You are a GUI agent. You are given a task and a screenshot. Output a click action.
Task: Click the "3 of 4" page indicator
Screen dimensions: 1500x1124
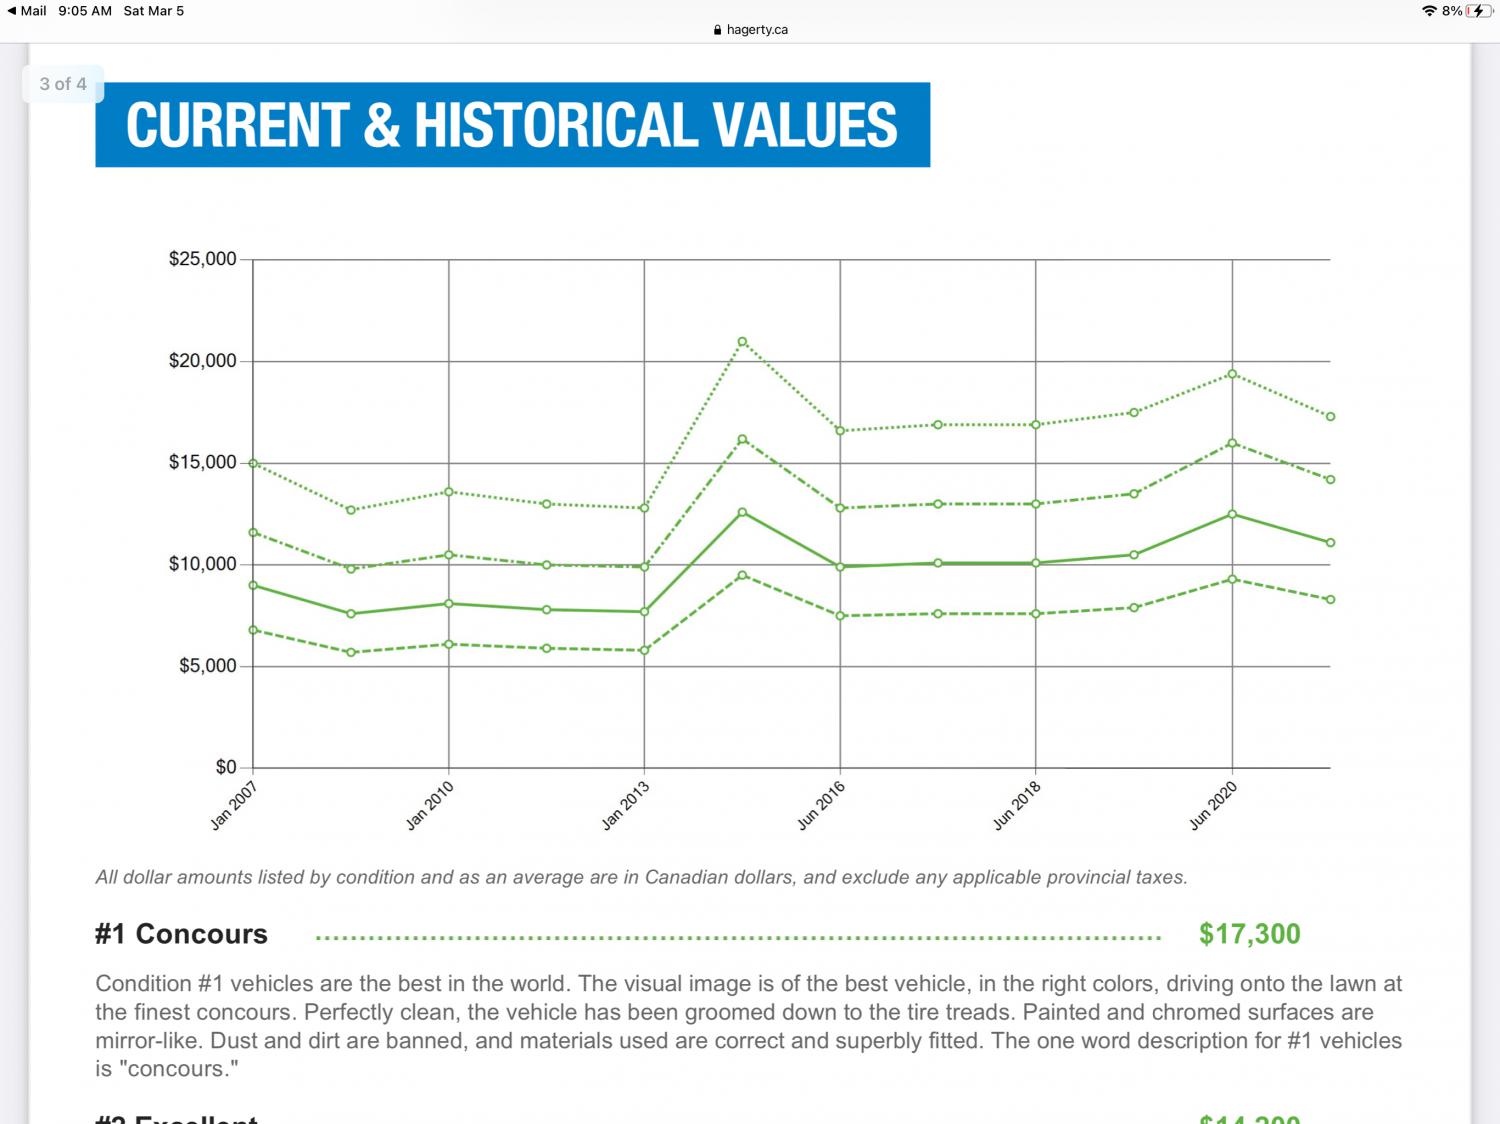[x=63, y=84]
